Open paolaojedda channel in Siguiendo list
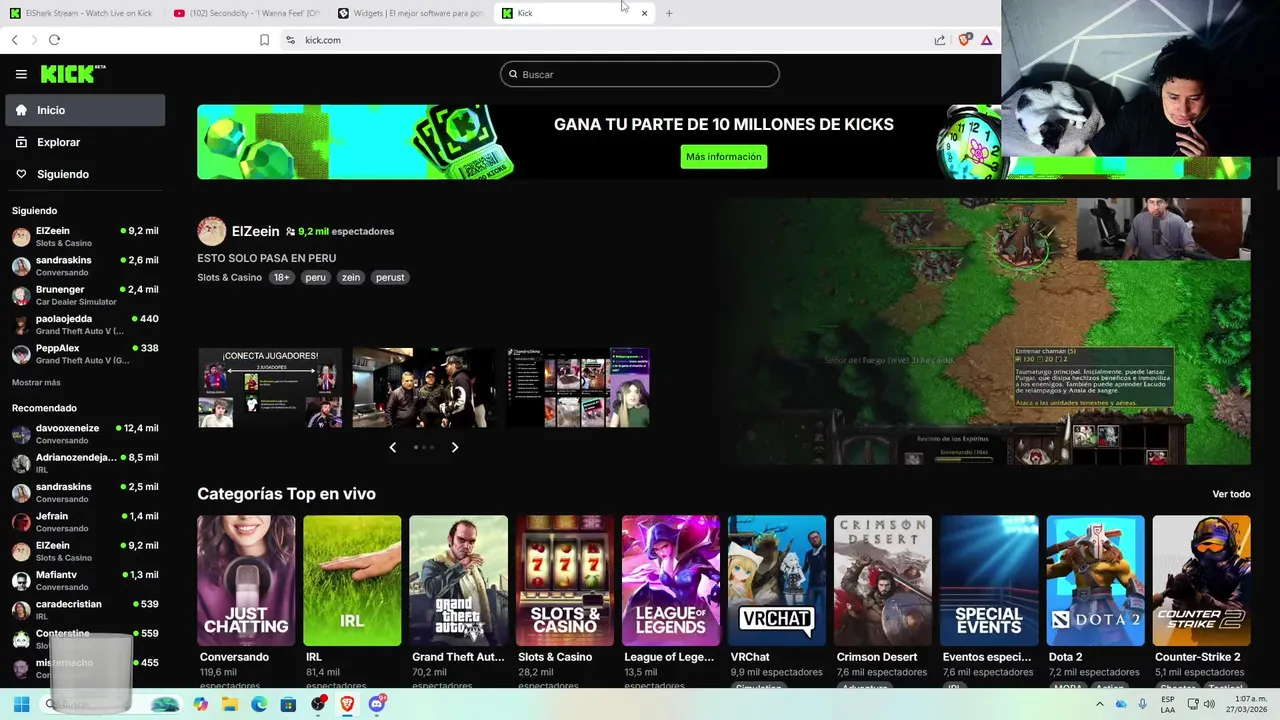This screenshot has height=720, width=1280. [85, 325]
